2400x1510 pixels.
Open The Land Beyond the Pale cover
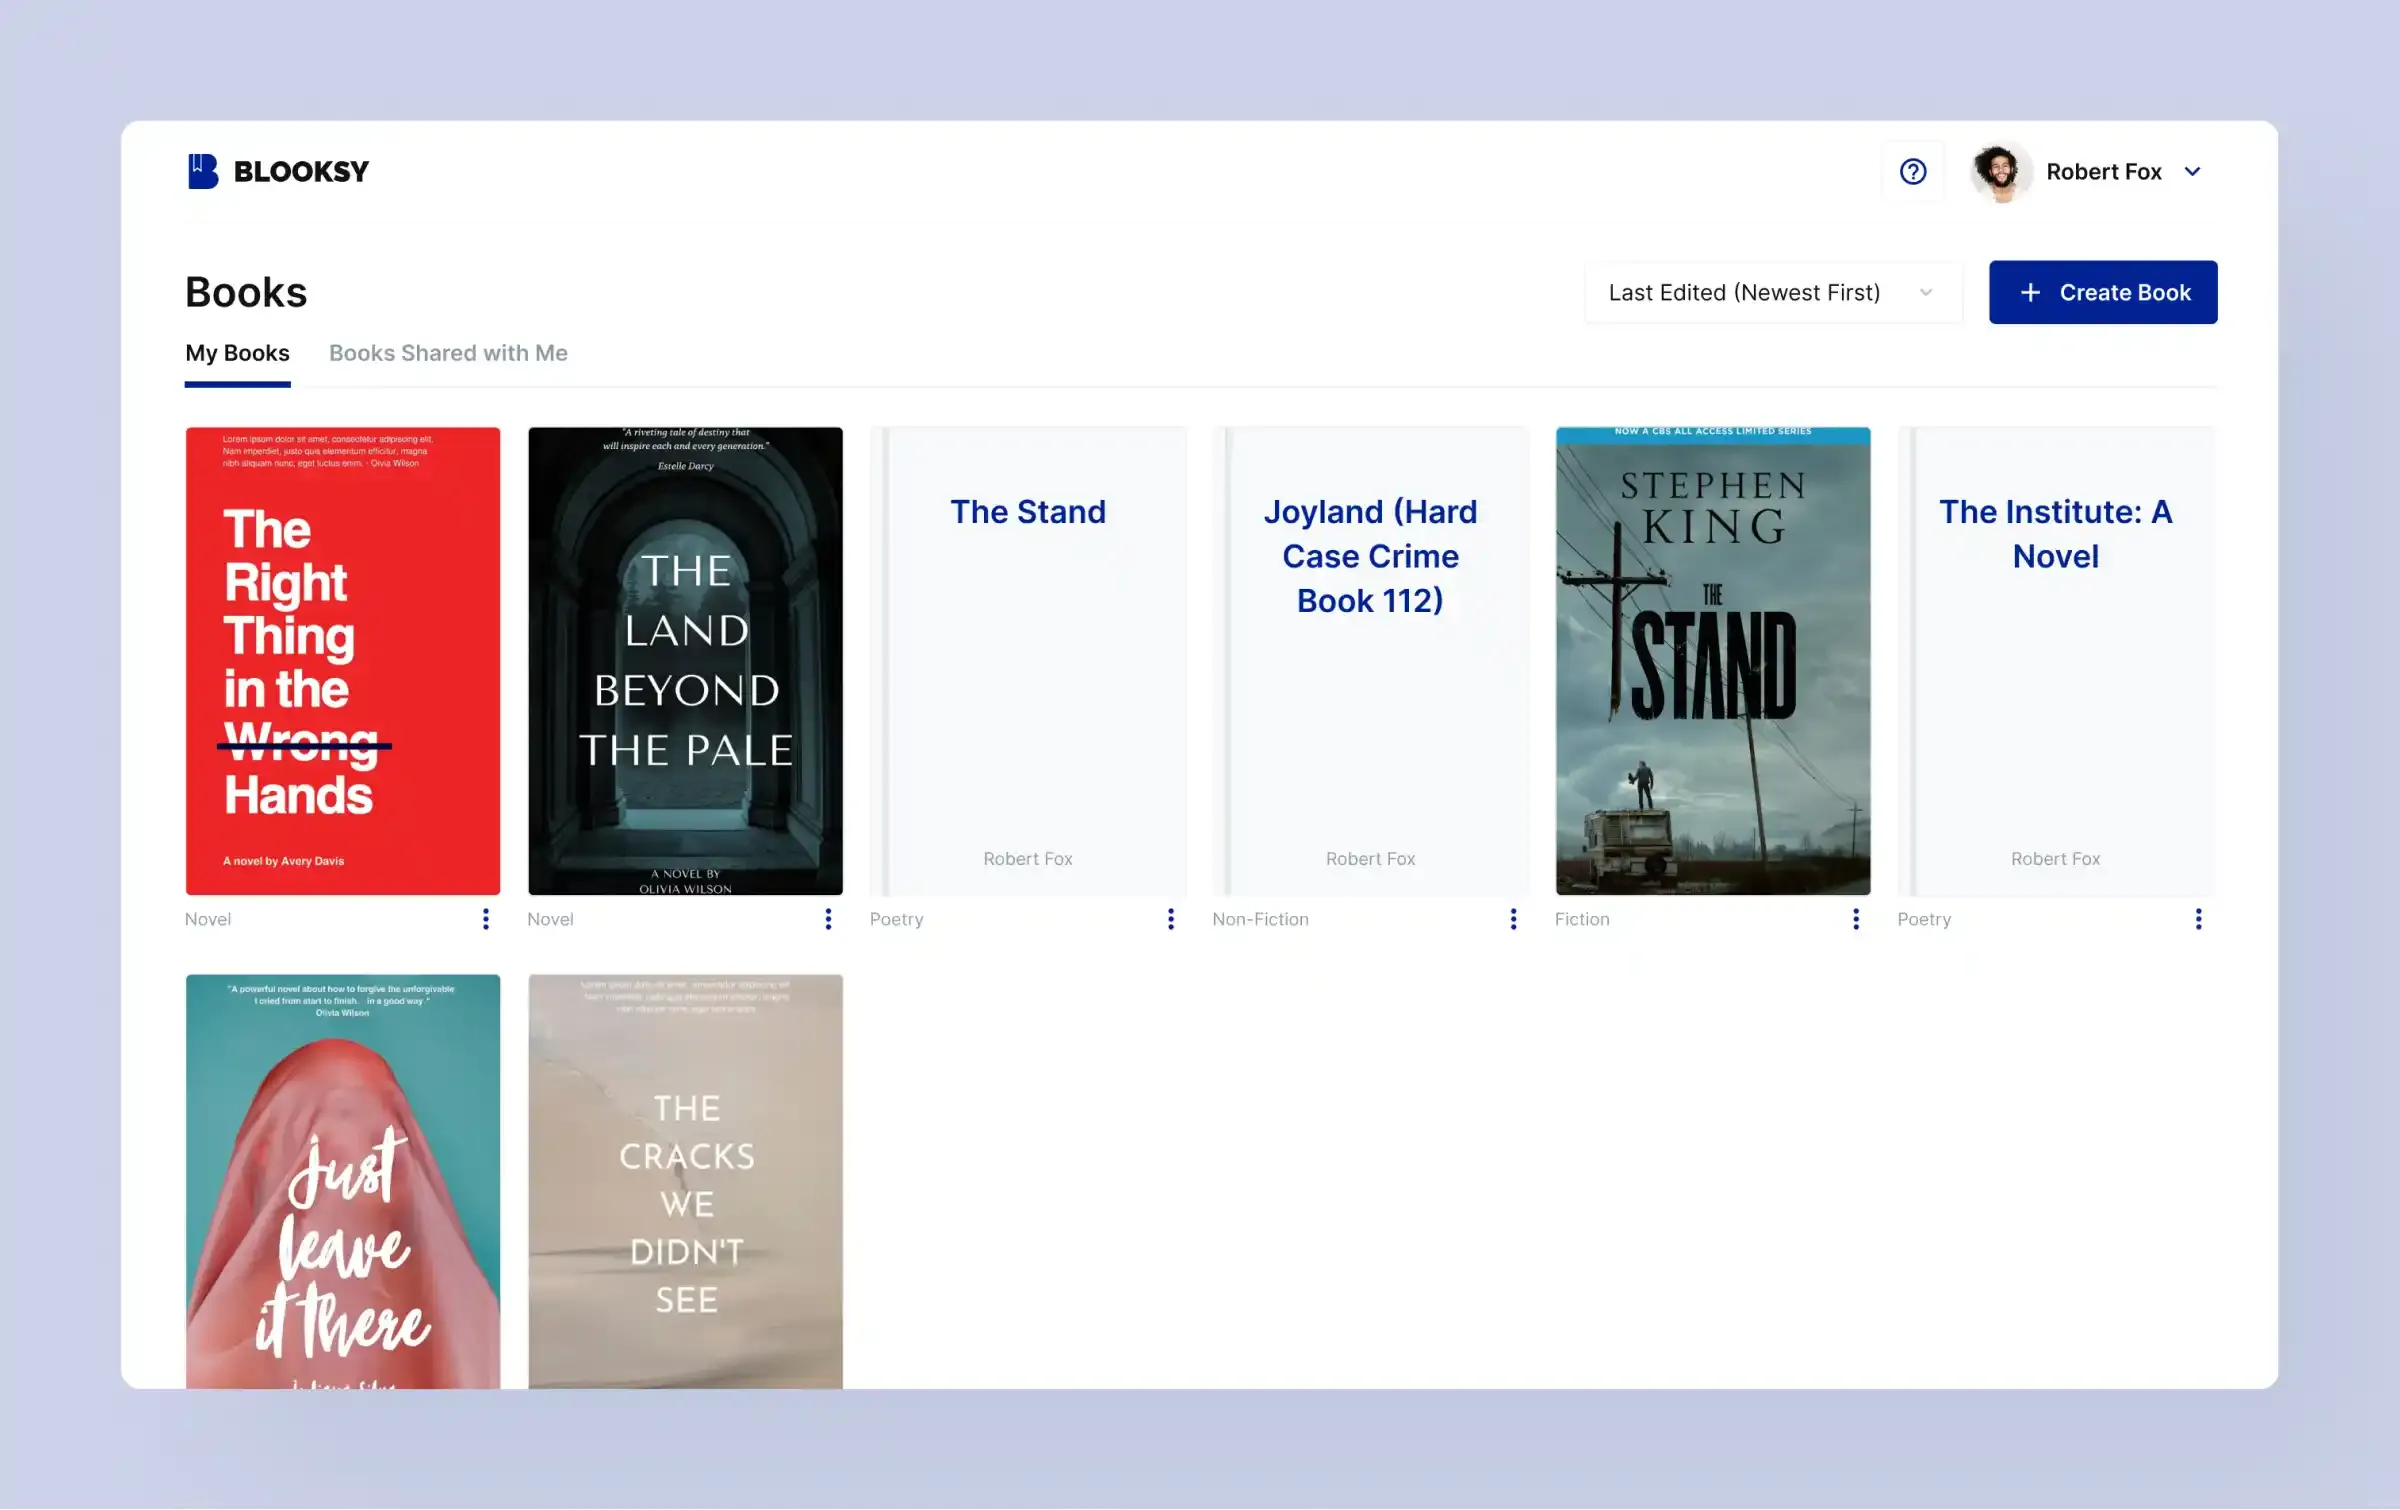pyautogui.click(x=685, y=661)
